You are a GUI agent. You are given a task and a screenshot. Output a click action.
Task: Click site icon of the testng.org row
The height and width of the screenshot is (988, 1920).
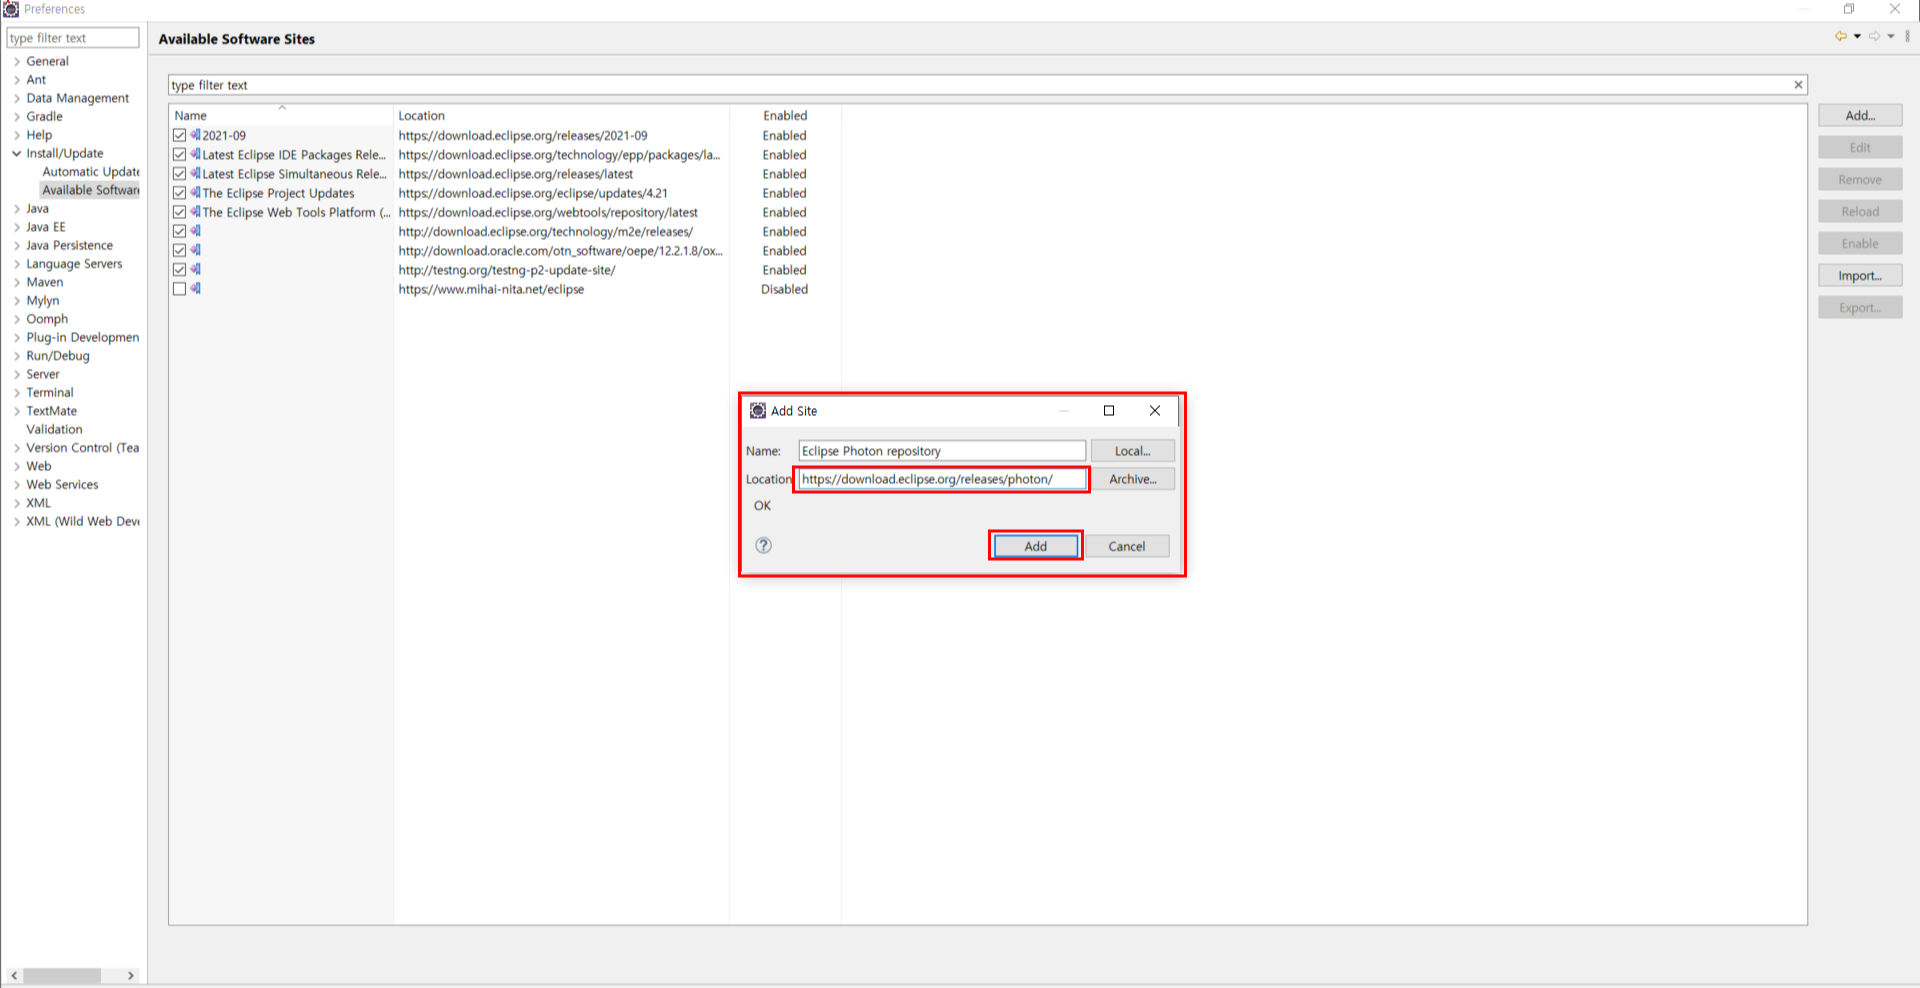(x=196, y=270)
